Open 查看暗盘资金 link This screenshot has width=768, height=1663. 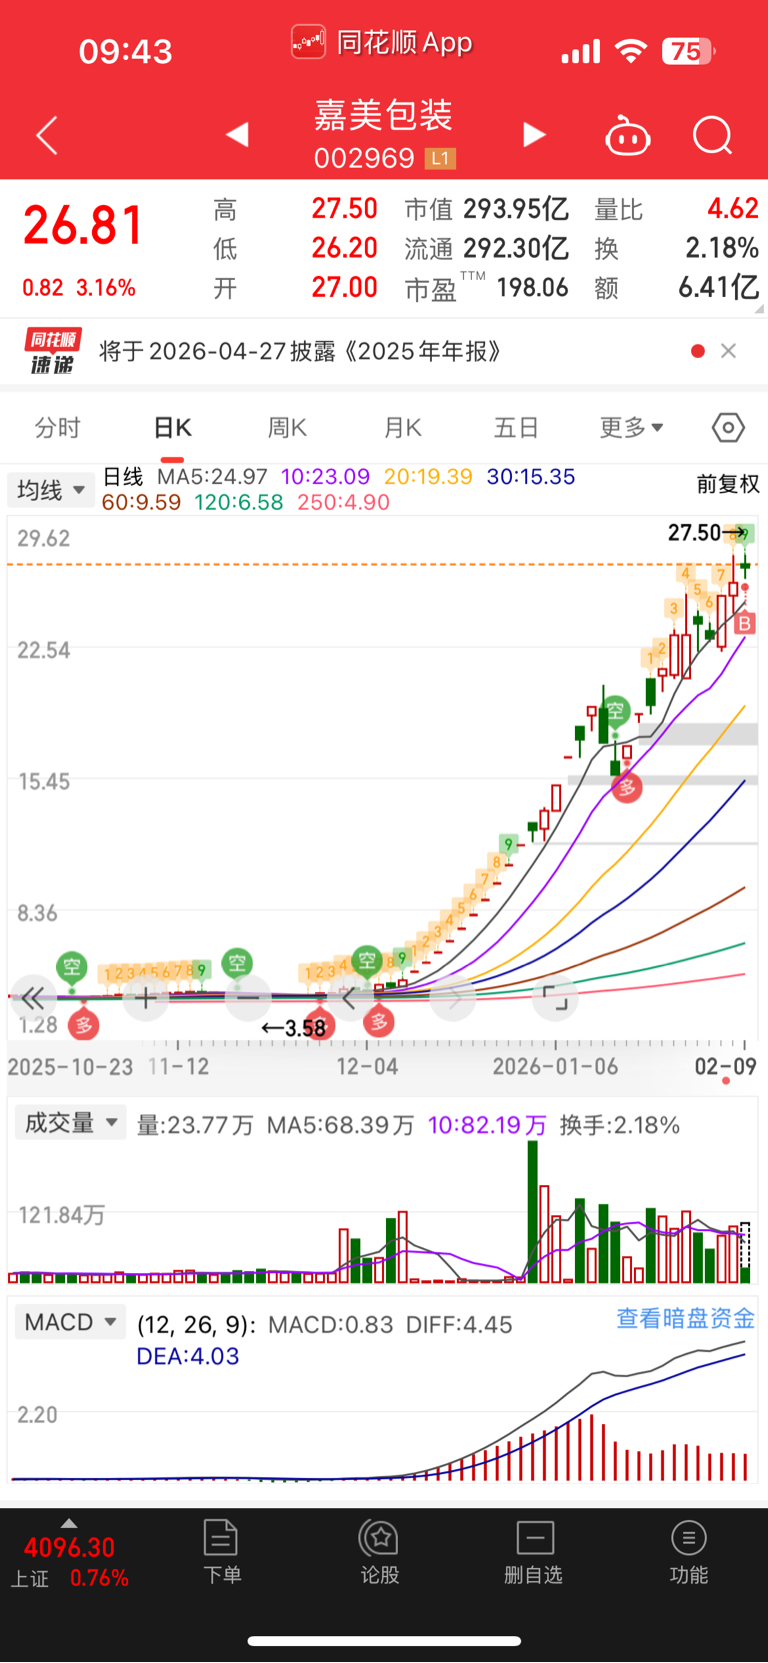pos(685,1319)
